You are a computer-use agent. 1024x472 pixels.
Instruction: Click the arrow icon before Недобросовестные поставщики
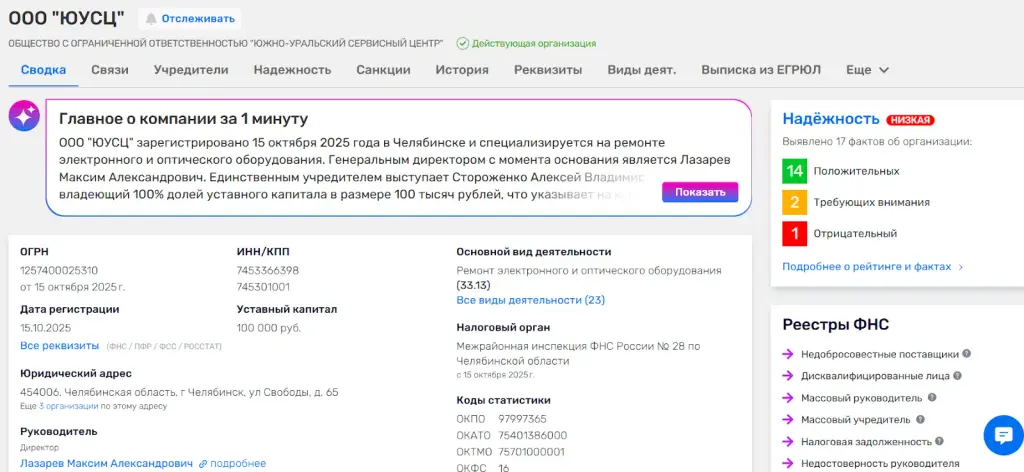click(x=788, y=354)
